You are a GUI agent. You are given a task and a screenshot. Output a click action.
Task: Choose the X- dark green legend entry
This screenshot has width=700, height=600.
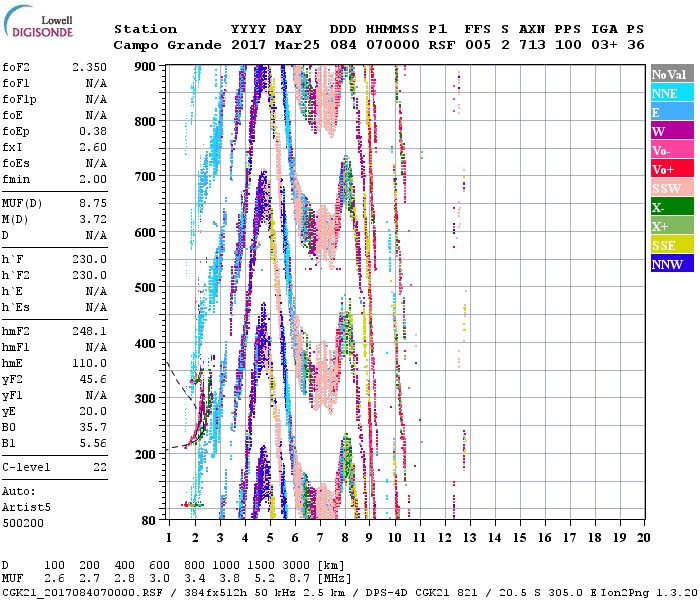(x=669, y=207)
